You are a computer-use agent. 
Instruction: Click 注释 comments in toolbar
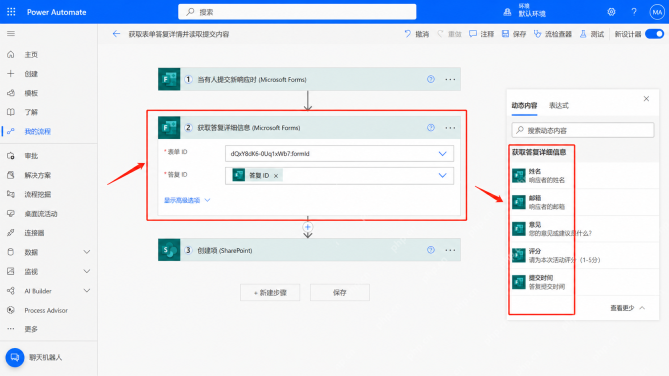click(481, 34)
